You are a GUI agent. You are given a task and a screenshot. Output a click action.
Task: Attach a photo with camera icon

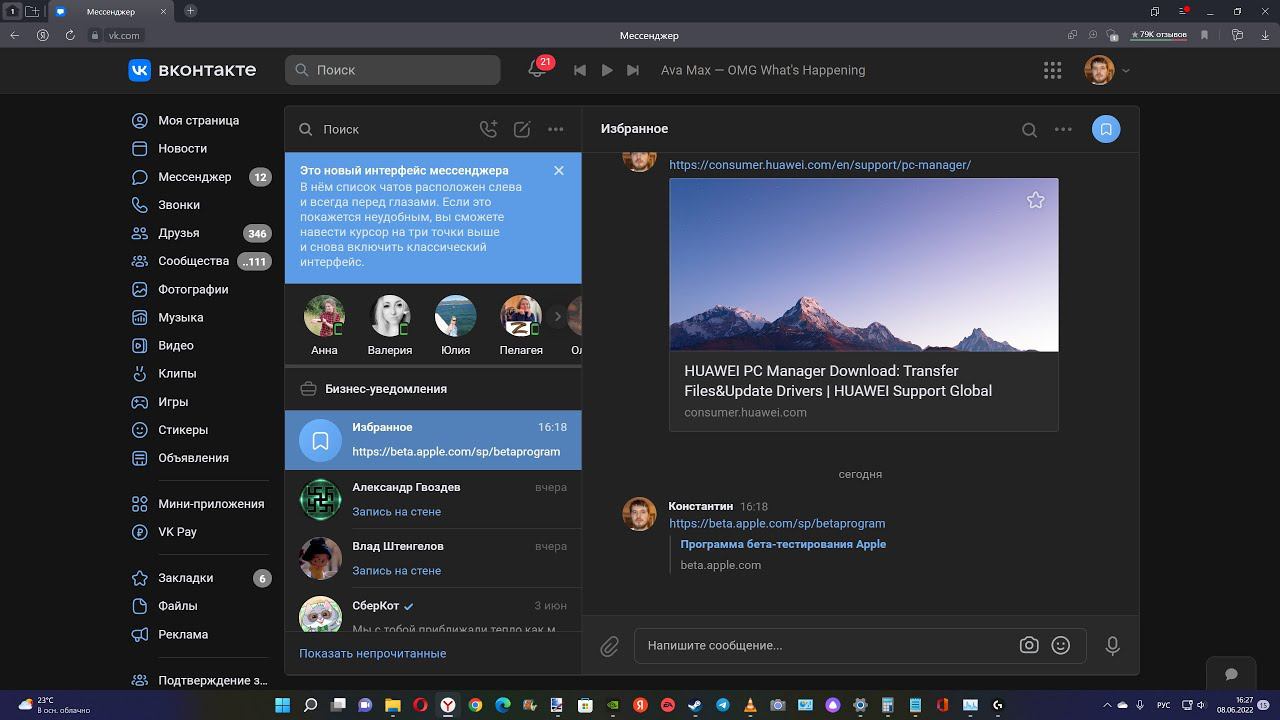(1029, 646)
